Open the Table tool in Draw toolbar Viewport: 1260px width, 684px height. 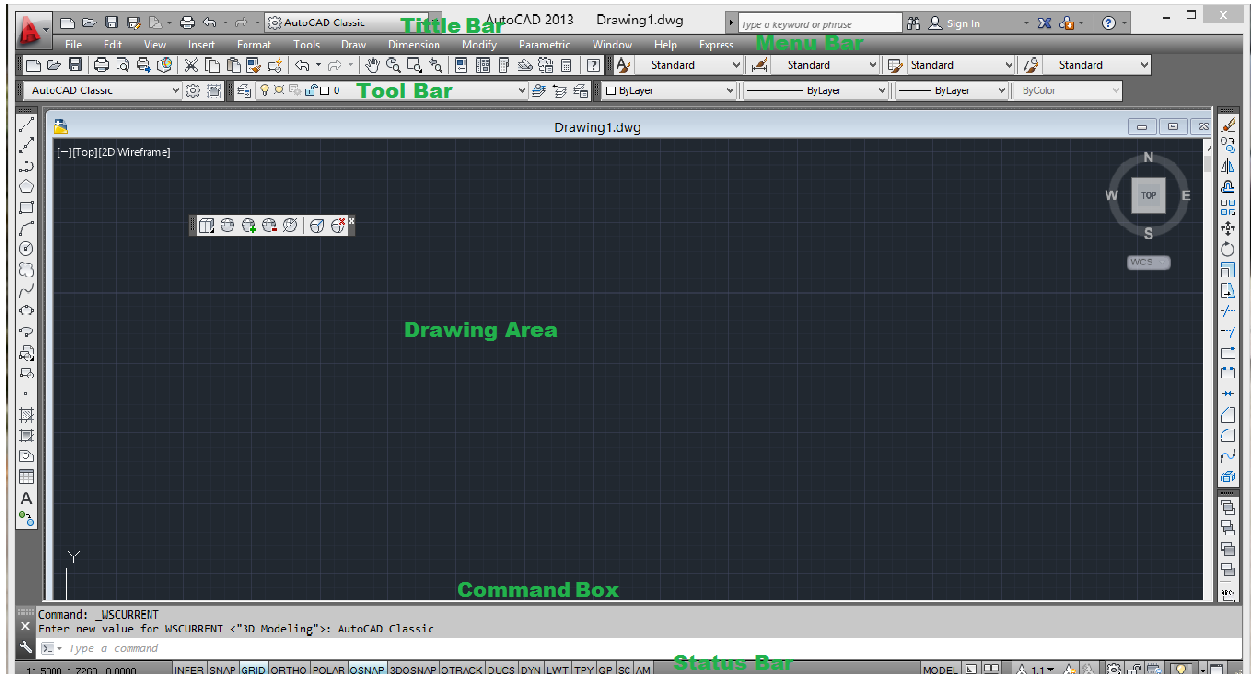tap(27, 477)
